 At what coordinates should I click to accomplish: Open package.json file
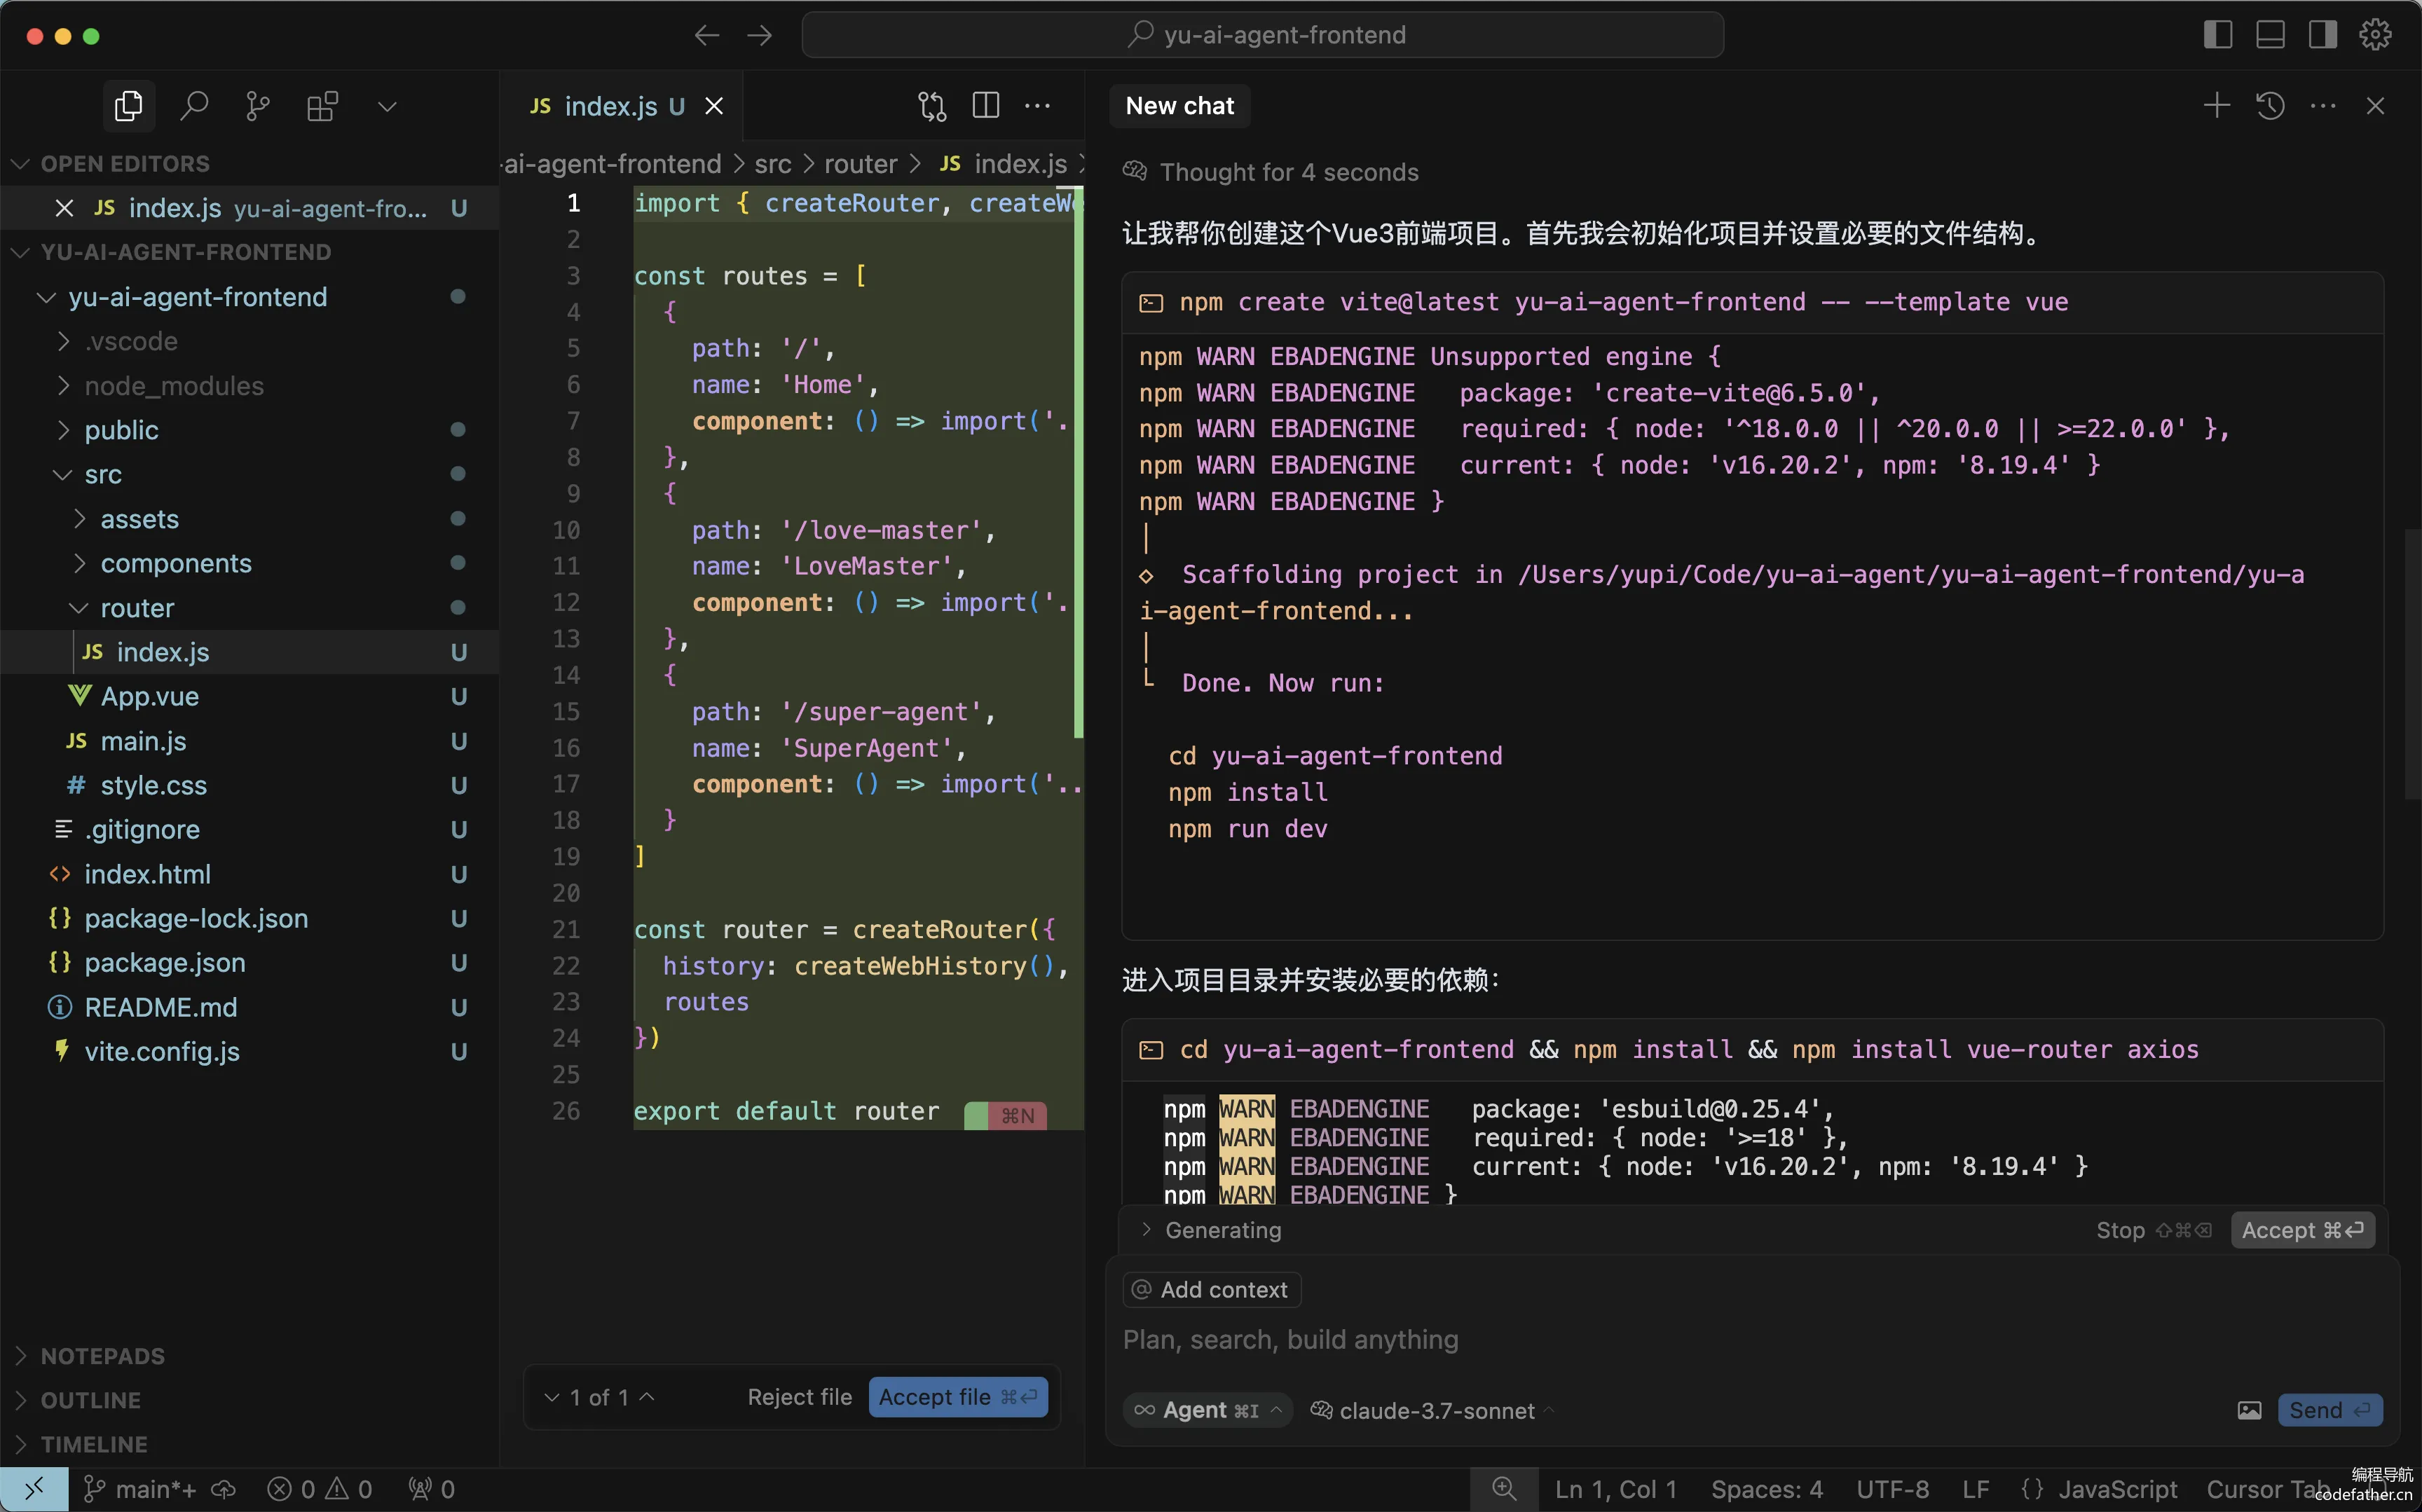point(250,962)
